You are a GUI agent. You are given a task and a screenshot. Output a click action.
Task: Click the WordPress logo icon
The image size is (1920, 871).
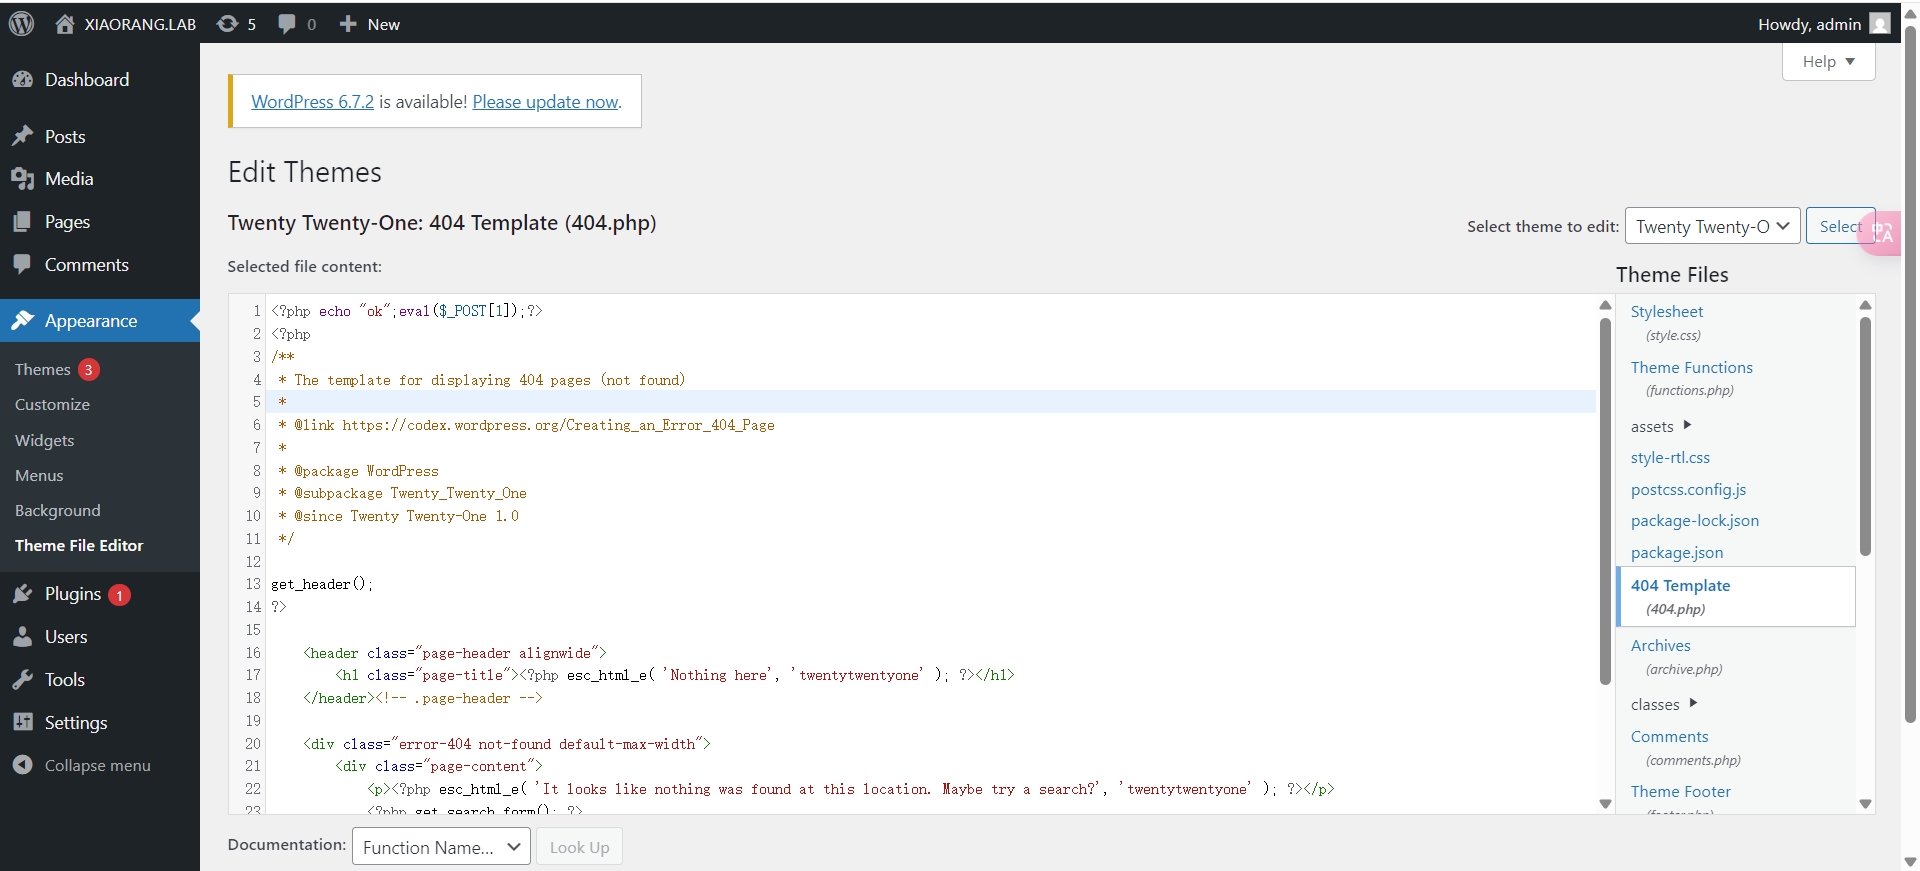coord(21,23)
